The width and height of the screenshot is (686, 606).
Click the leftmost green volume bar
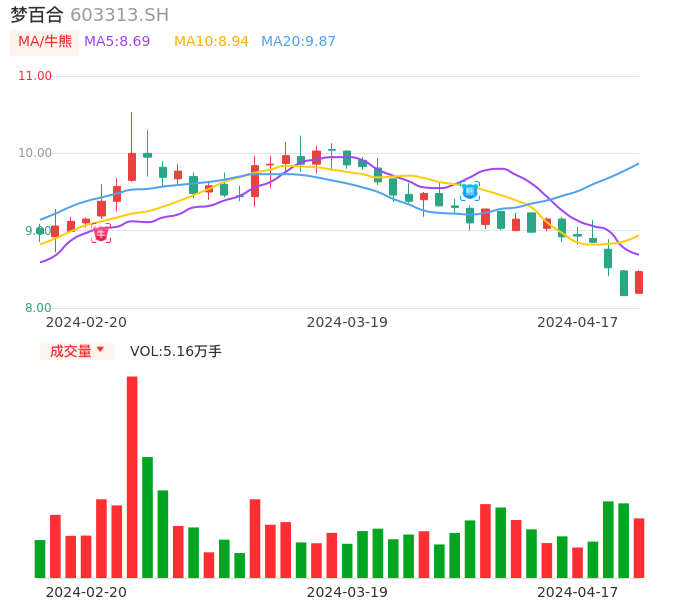coord(40,558)
